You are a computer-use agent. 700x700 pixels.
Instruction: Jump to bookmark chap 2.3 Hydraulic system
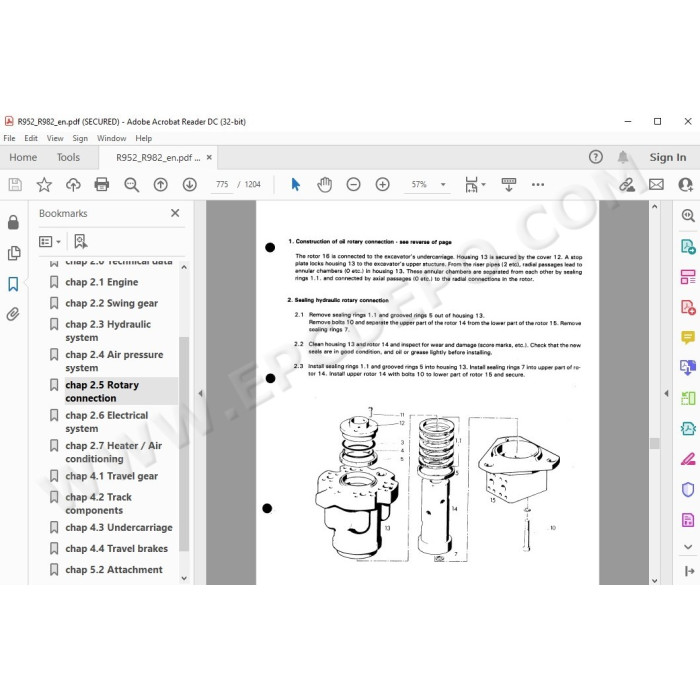[x=108, y=331]
